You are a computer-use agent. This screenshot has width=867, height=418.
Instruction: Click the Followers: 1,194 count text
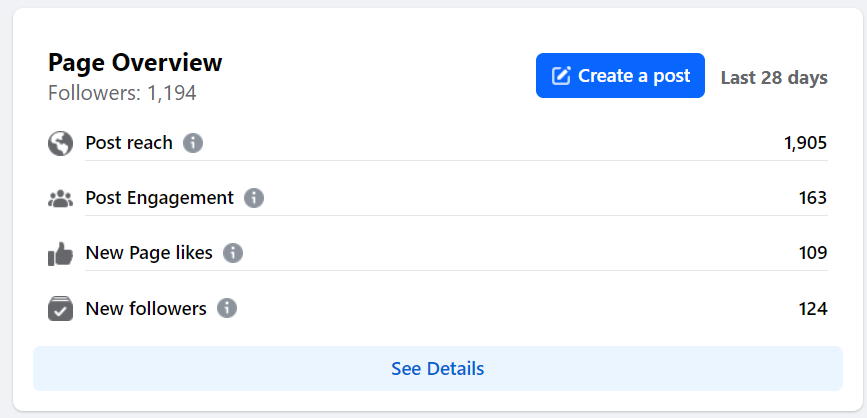pyautogui.click(x=122, y=94)
